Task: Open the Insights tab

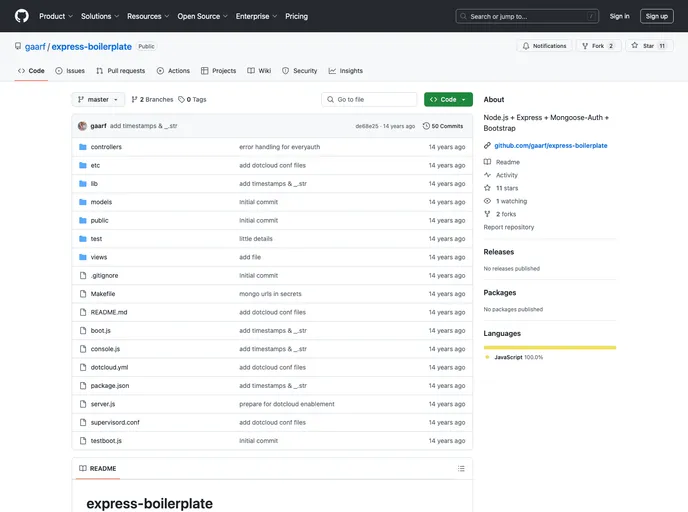Action: click(x=346, y=71)
